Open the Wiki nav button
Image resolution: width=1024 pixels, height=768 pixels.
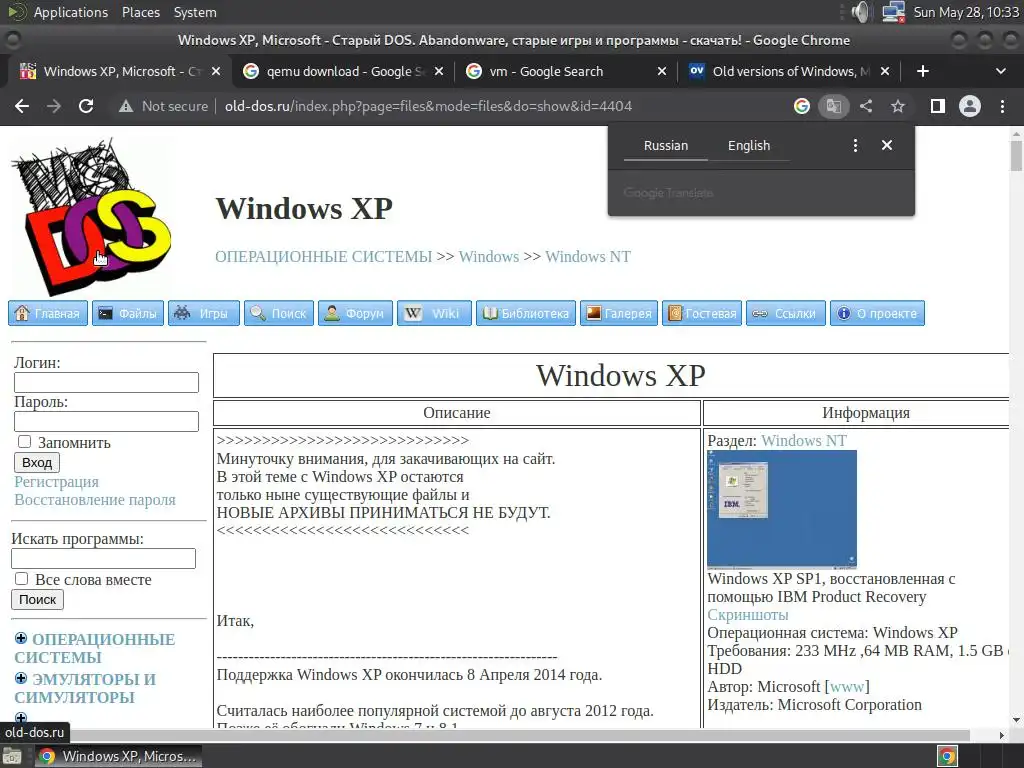pos(434,313)
